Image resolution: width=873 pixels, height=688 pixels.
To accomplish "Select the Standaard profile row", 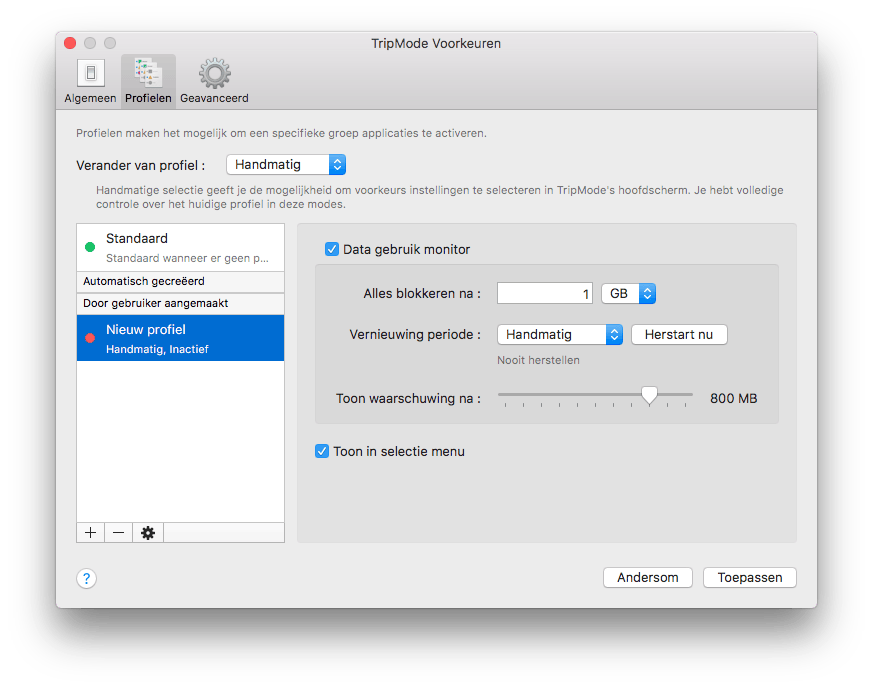I will coord(180,247).
